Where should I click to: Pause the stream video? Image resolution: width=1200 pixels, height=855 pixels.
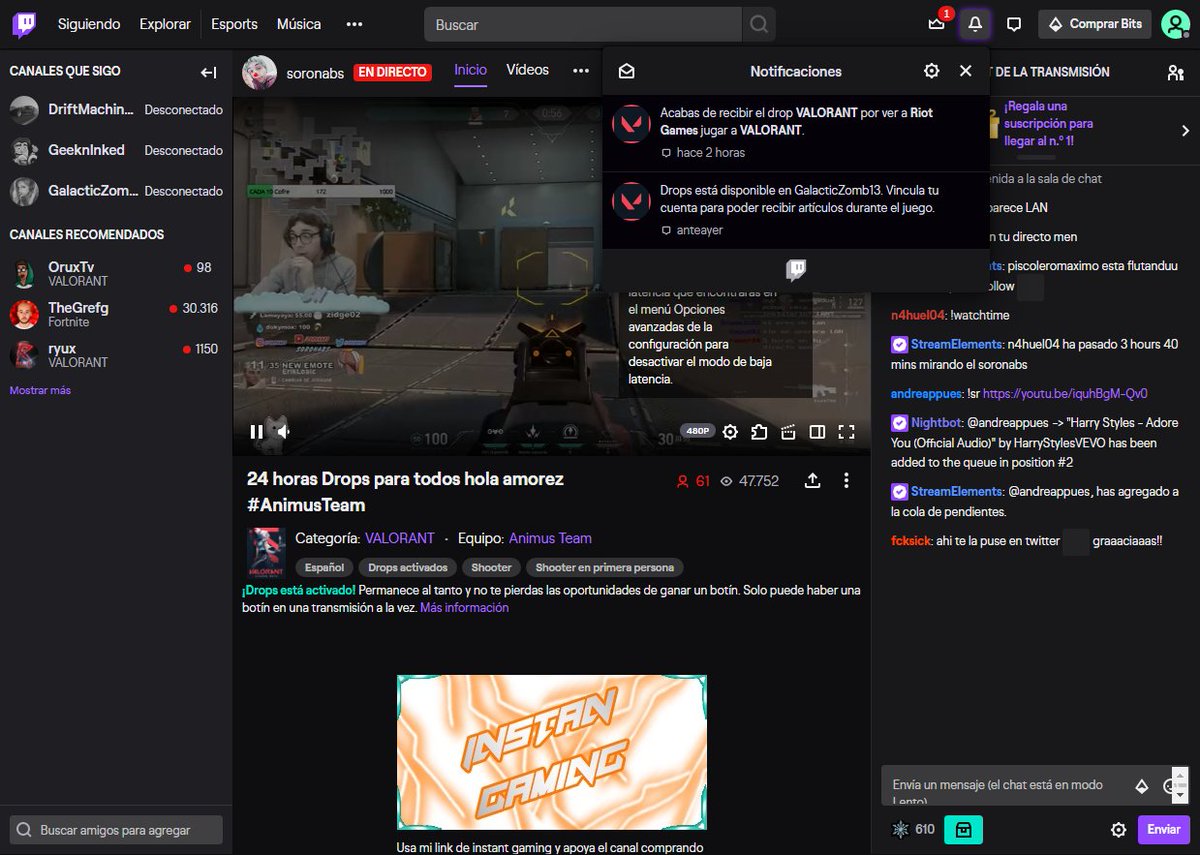[256, 432]
